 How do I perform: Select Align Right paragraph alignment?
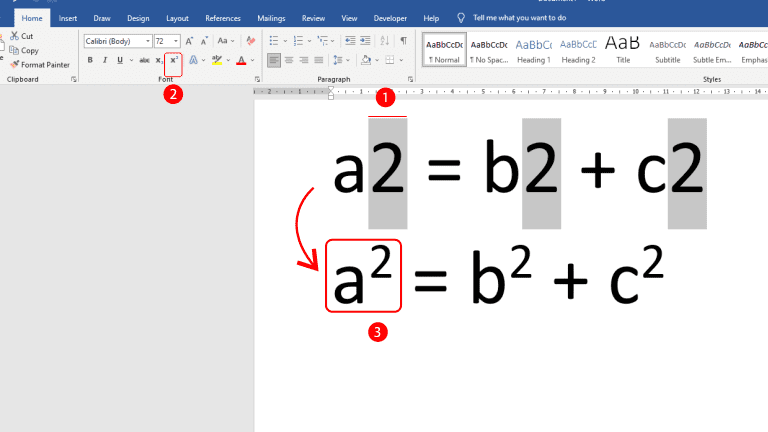304,60
